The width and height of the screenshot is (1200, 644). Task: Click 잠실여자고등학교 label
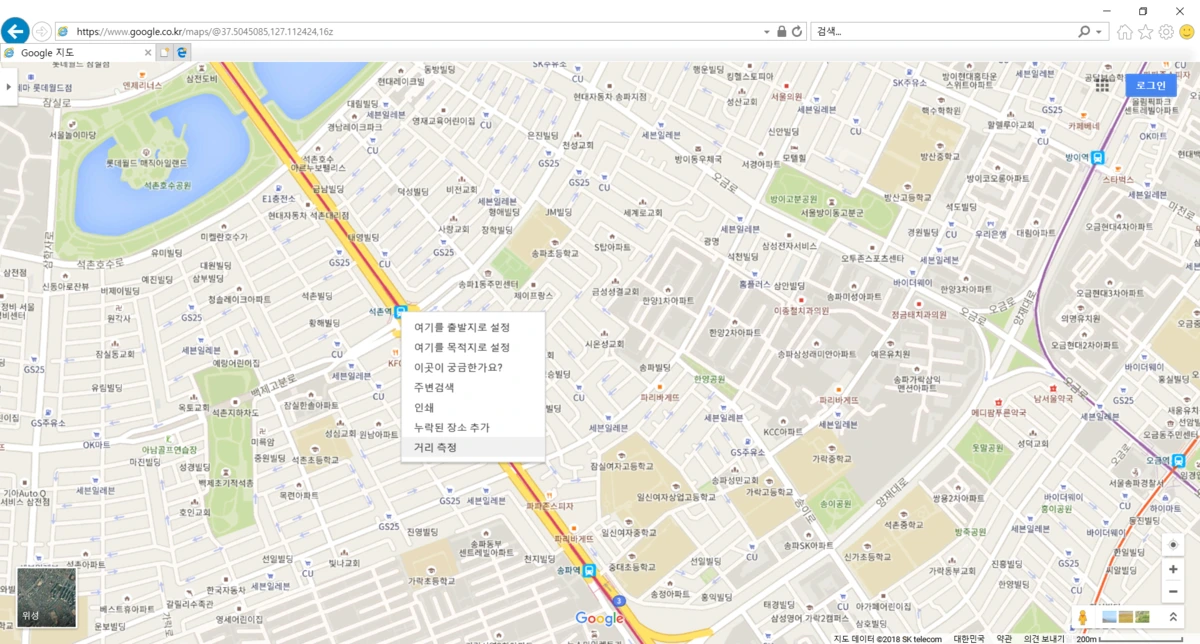pyautogui.click(x=622, y=466)
